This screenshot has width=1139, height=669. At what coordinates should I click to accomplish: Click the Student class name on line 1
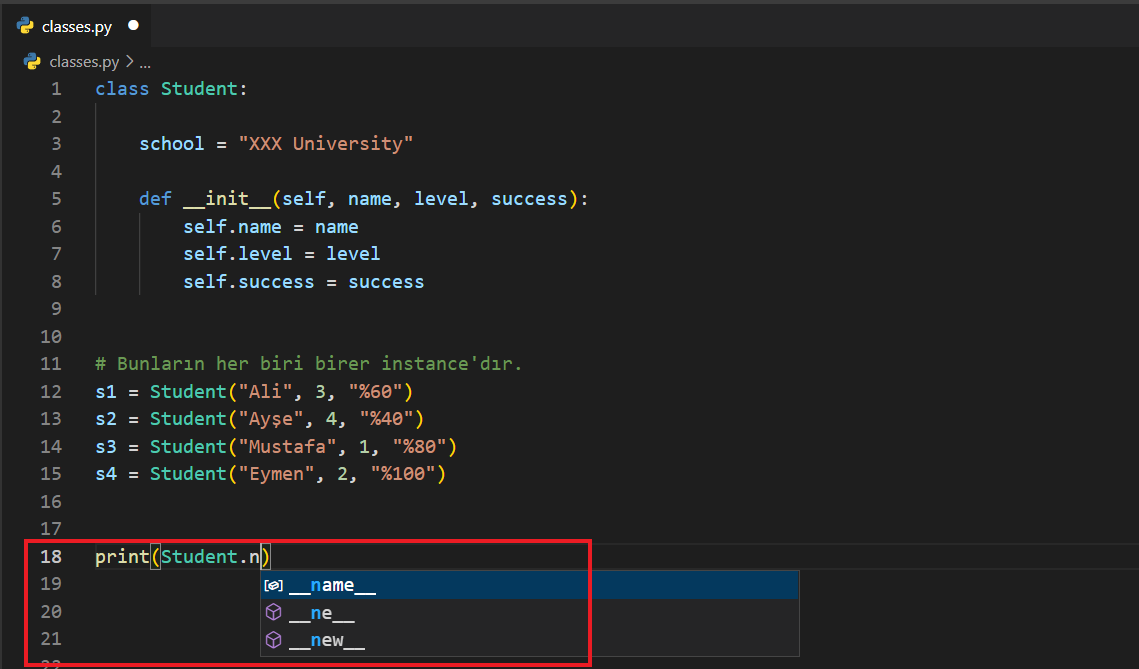pos(199,89)
